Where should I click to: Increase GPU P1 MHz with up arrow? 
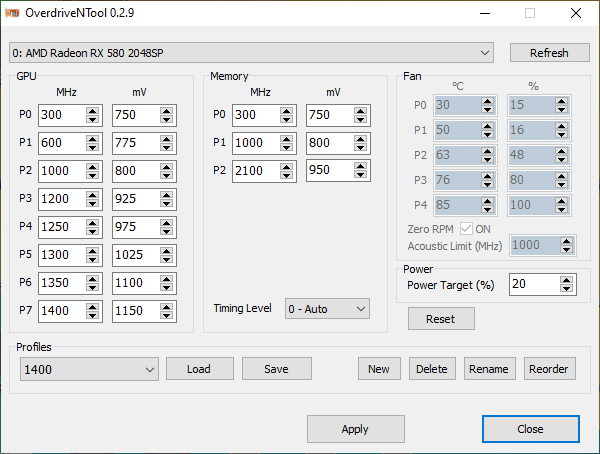[93, 139]
